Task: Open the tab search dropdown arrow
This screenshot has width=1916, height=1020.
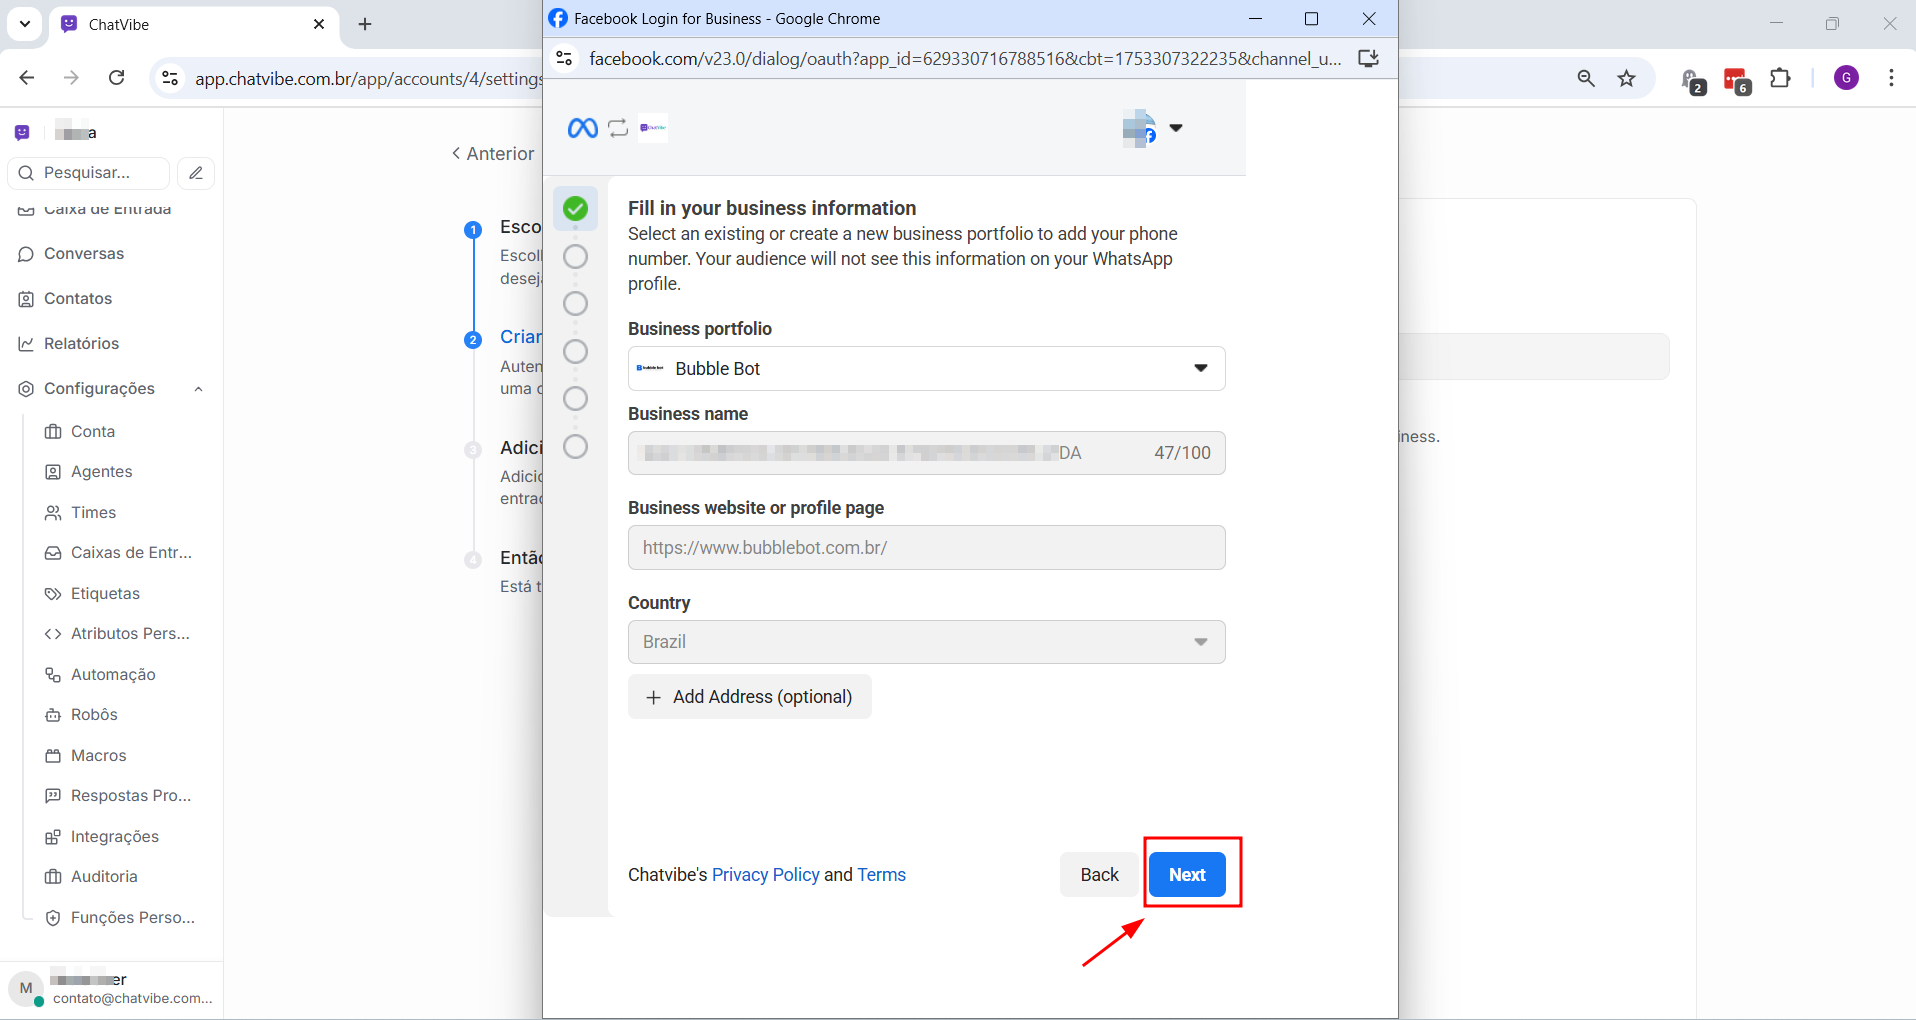Action: click(x=25, y=24)
